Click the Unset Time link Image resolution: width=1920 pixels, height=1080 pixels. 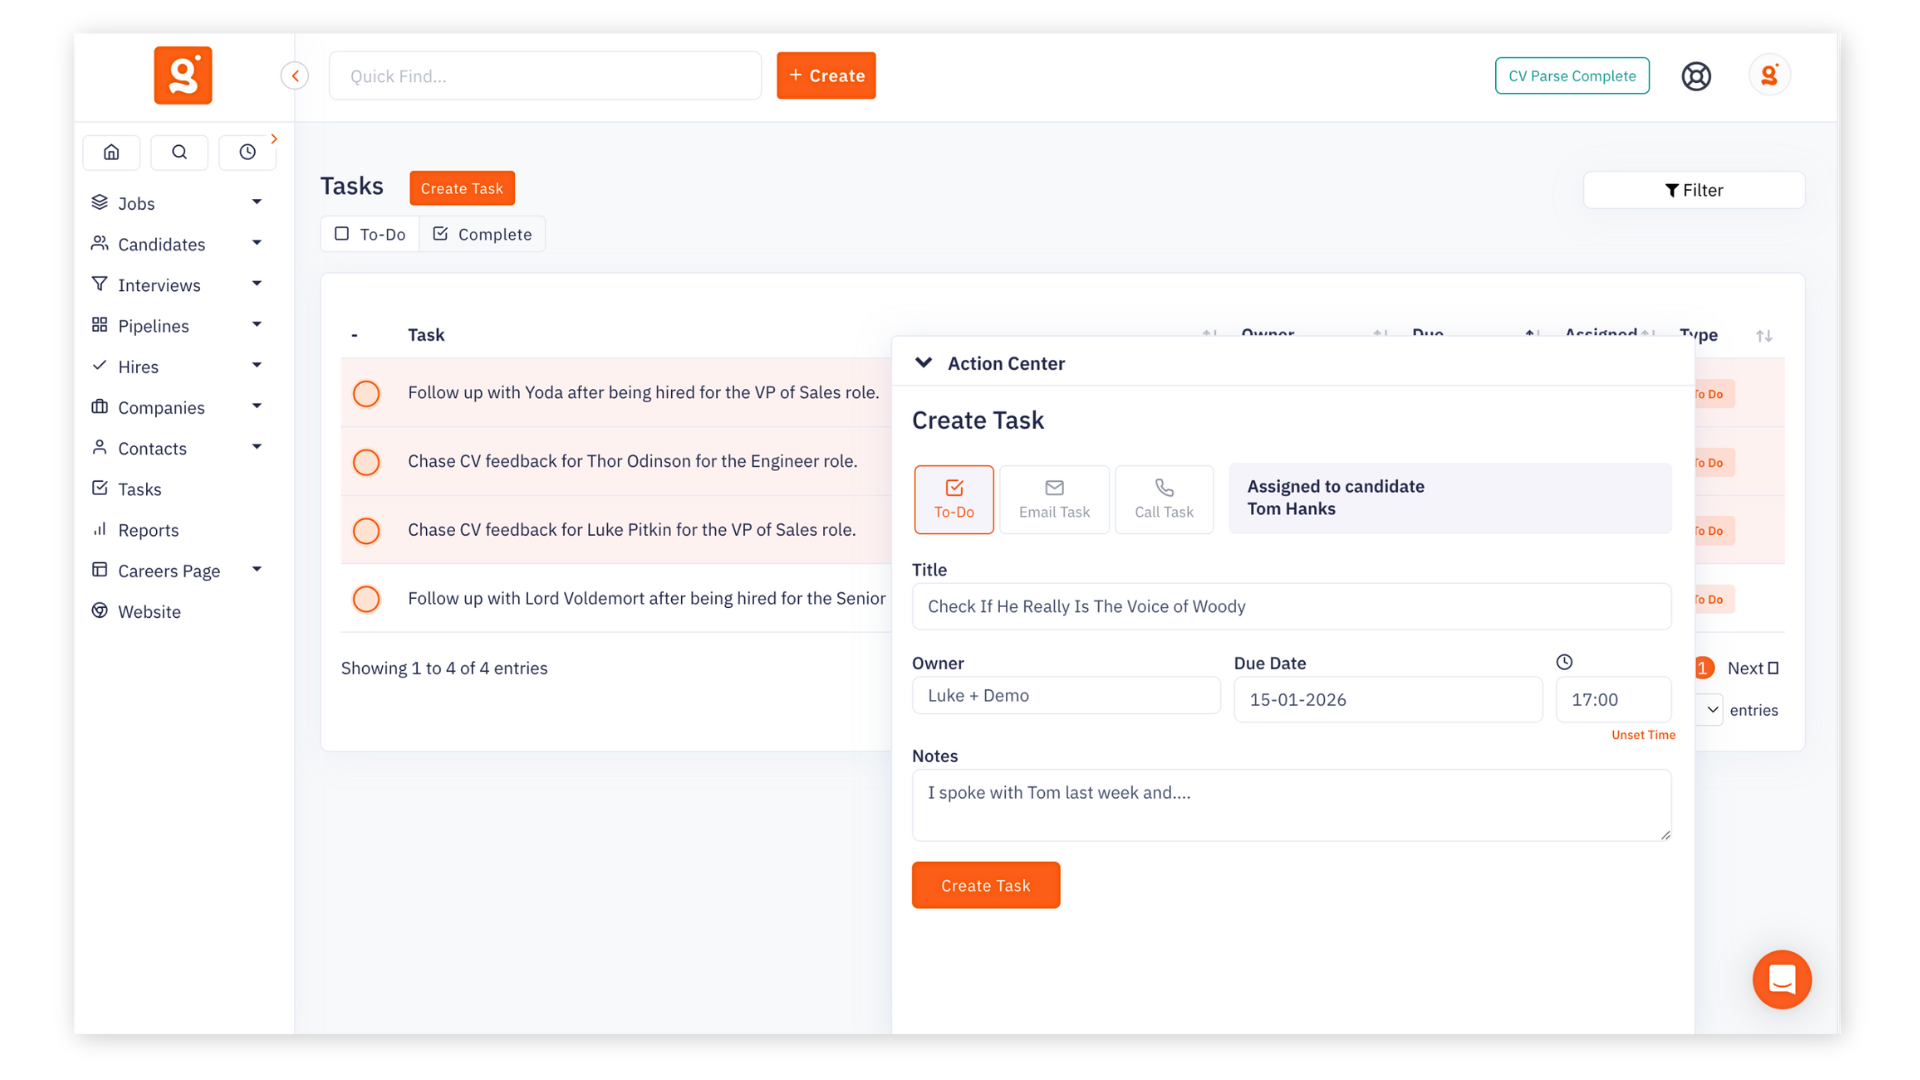1643,734
